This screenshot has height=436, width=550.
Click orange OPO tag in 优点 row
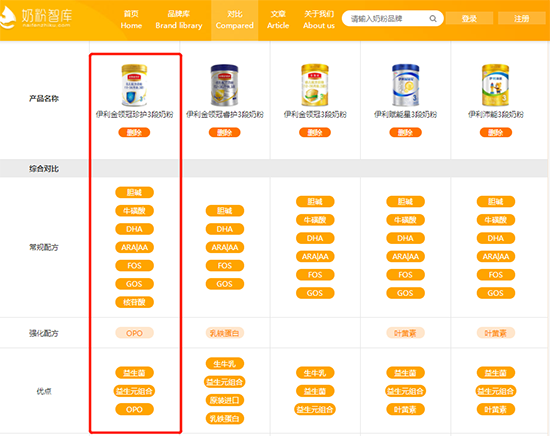click(134, 409)
